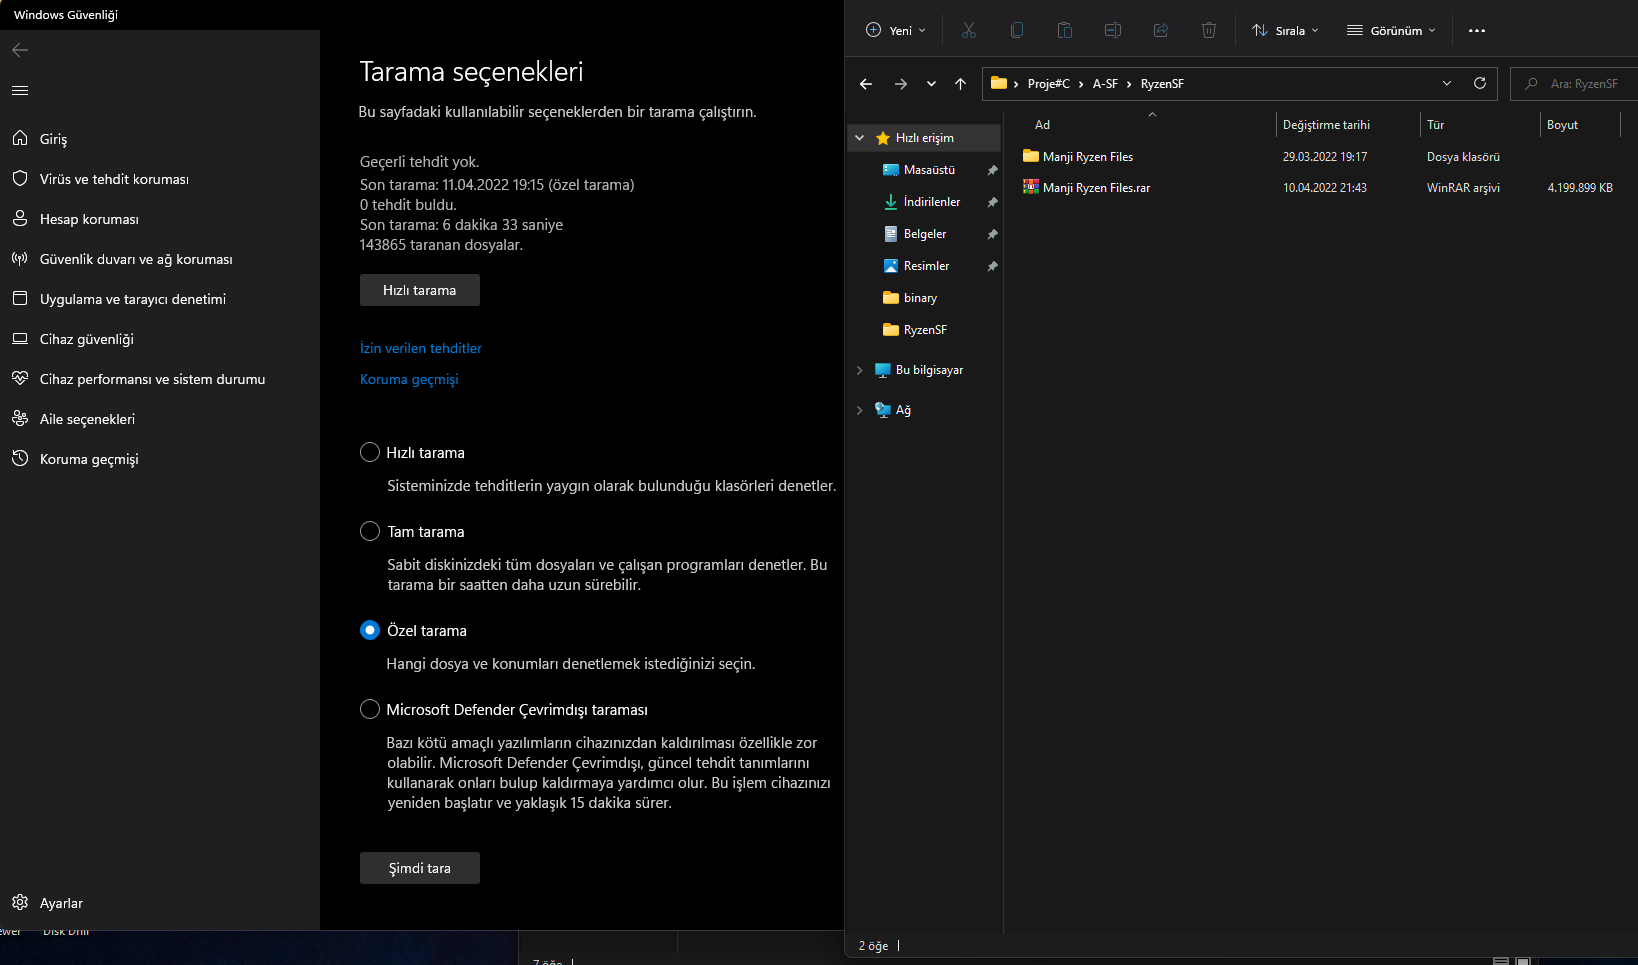1638x965 pixels.
Task: Click the Copy icon in Explorer toolbar
Action: 1017,30
